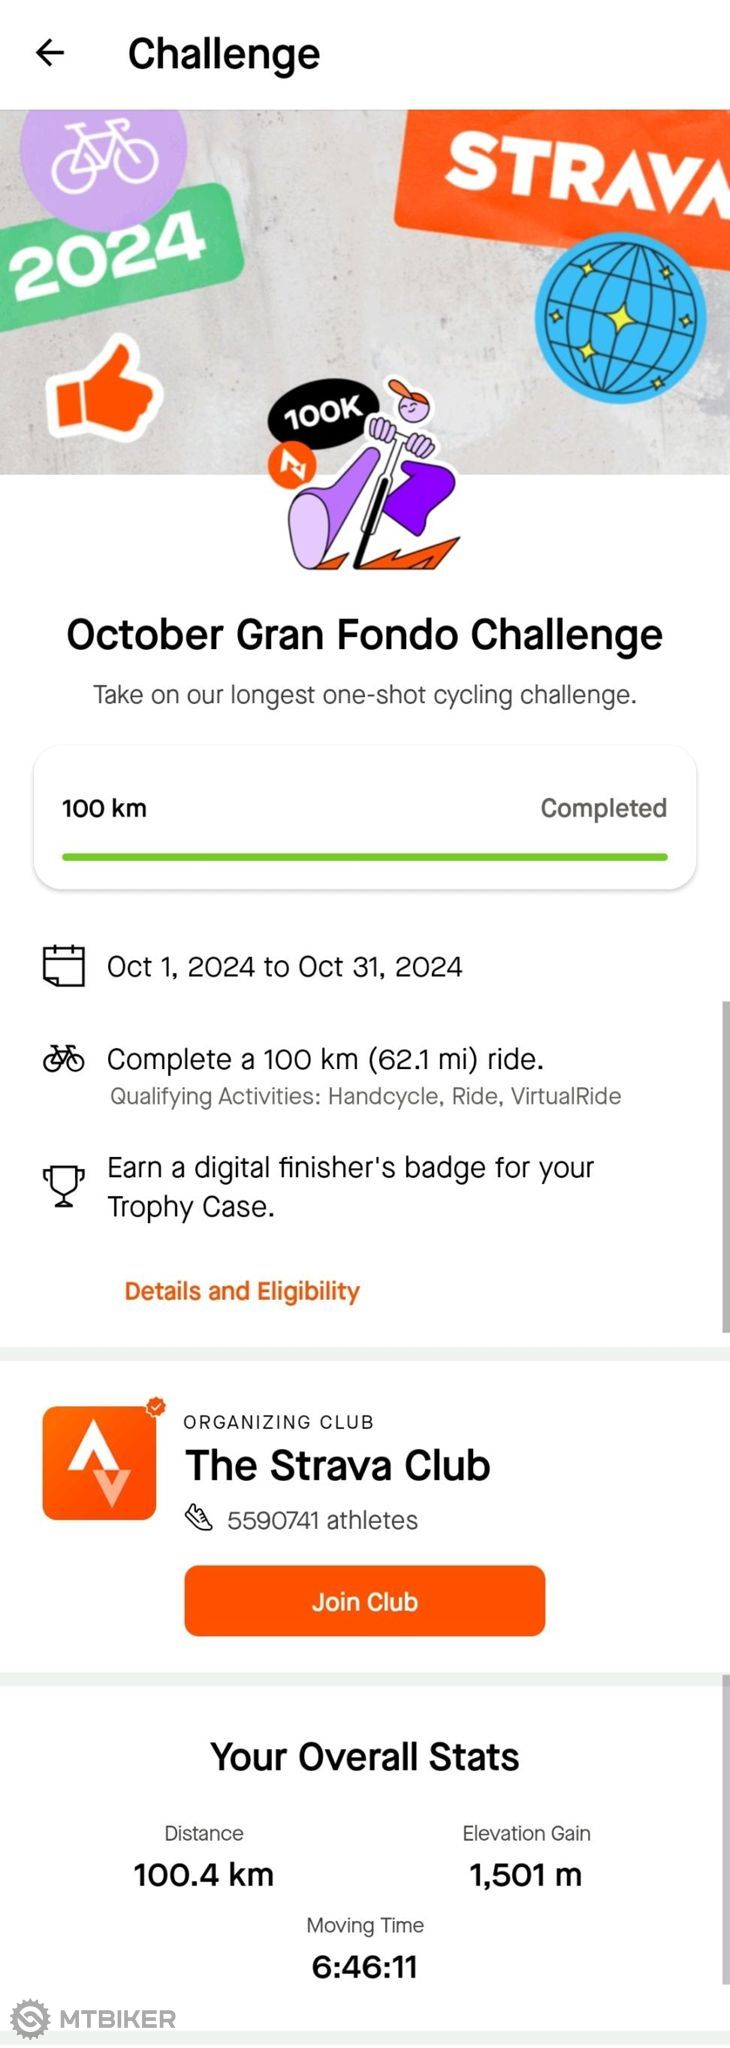
Task: Click the green challenge progress bar
Action: pyautogui.click(x=364, y=857)
